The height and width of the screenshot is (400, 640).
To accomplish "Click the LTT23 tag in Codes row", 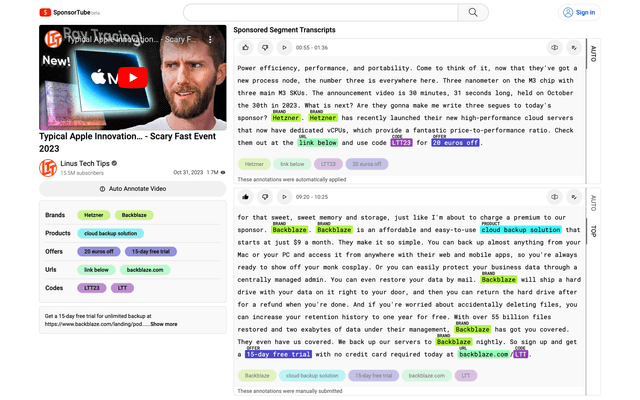I will coord(92,288).
